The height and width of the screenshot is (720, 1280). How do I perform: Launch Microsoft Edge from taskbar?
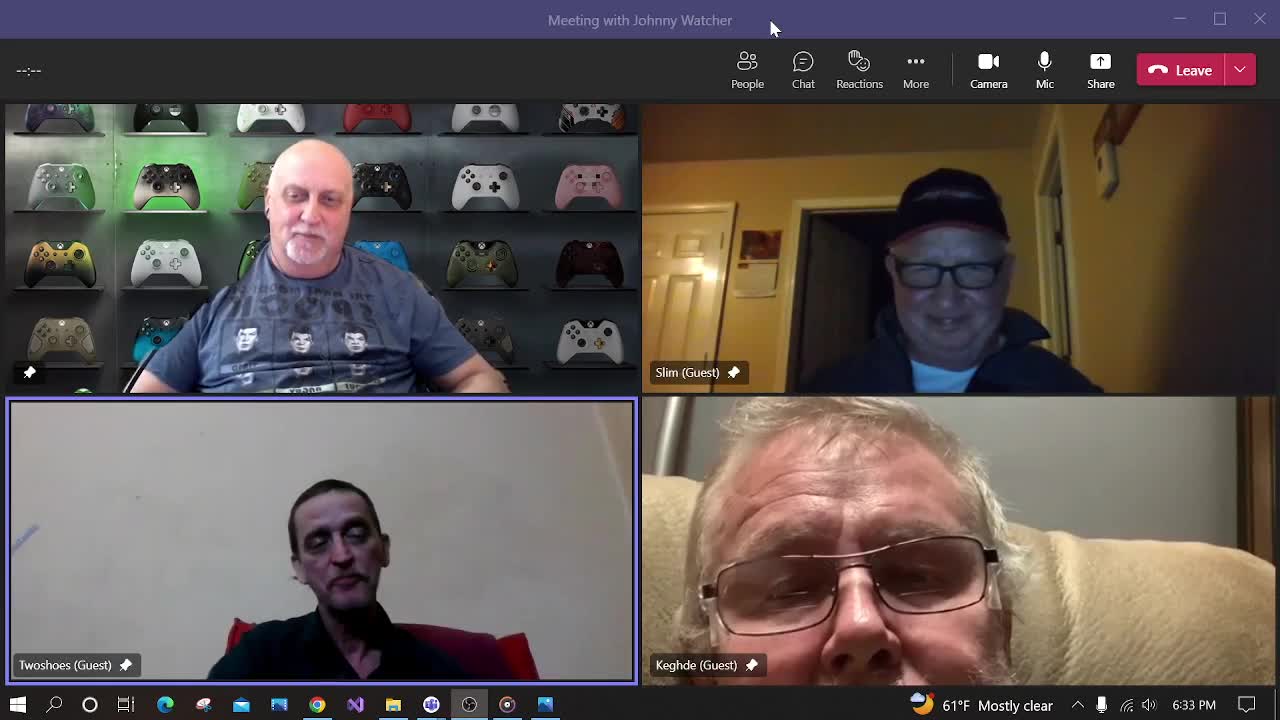click(x=165, y=705)
